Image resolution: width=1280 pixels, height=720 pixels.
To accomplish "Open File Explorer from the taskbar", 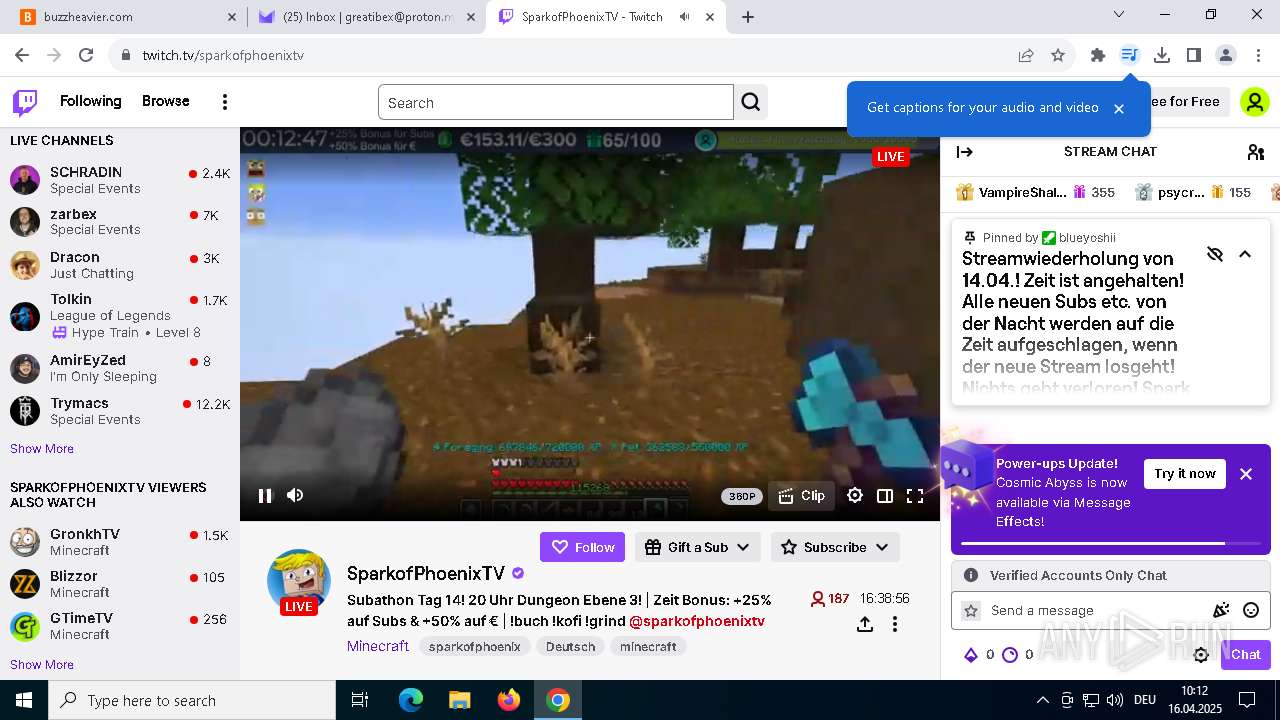I will click(x=459, y=700).
